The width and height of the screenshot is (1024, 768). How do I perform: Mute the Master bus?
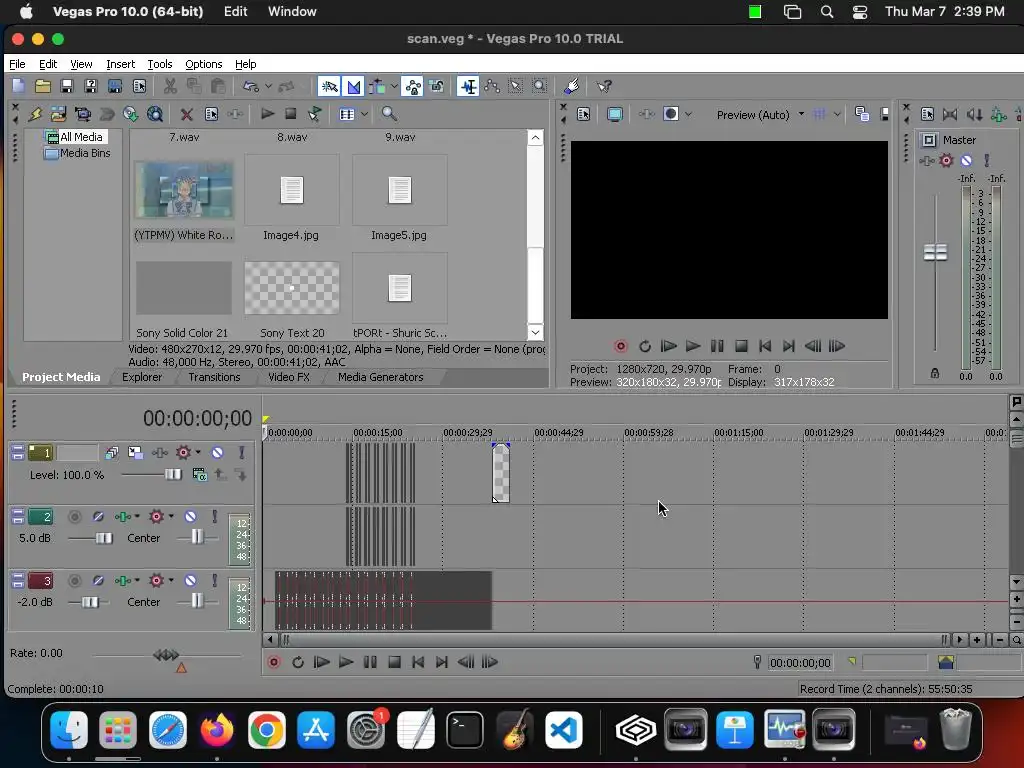tap(967, 160)
